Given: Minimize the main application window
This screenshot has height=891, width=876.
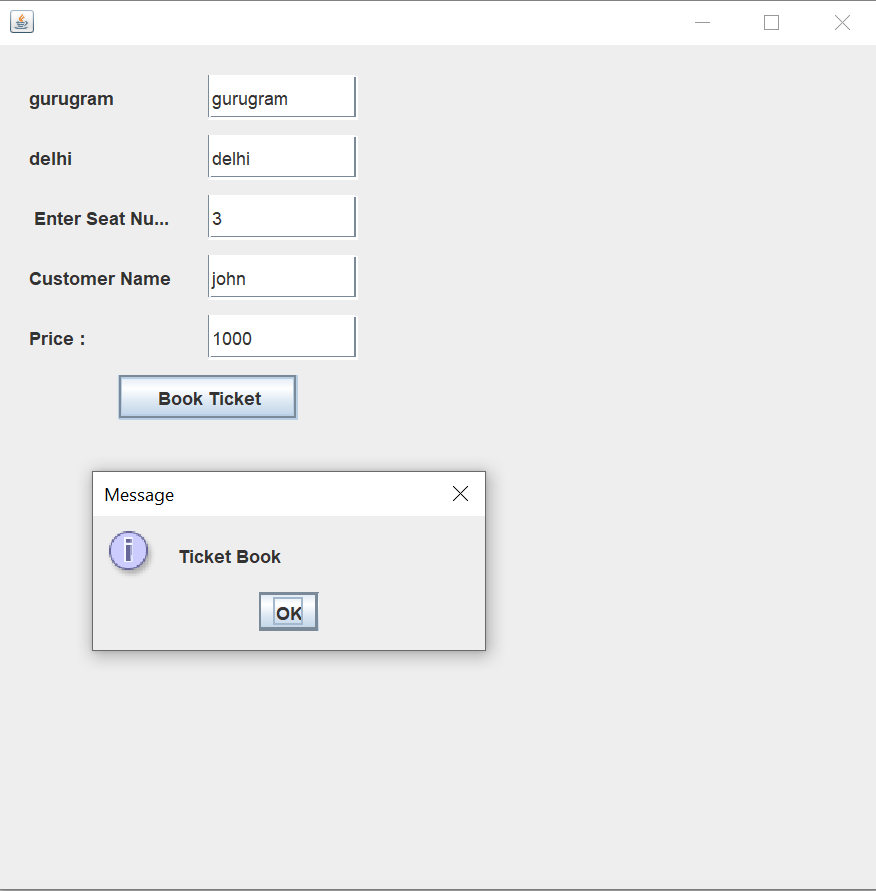Looking at the screenshot, I should 703,23.
